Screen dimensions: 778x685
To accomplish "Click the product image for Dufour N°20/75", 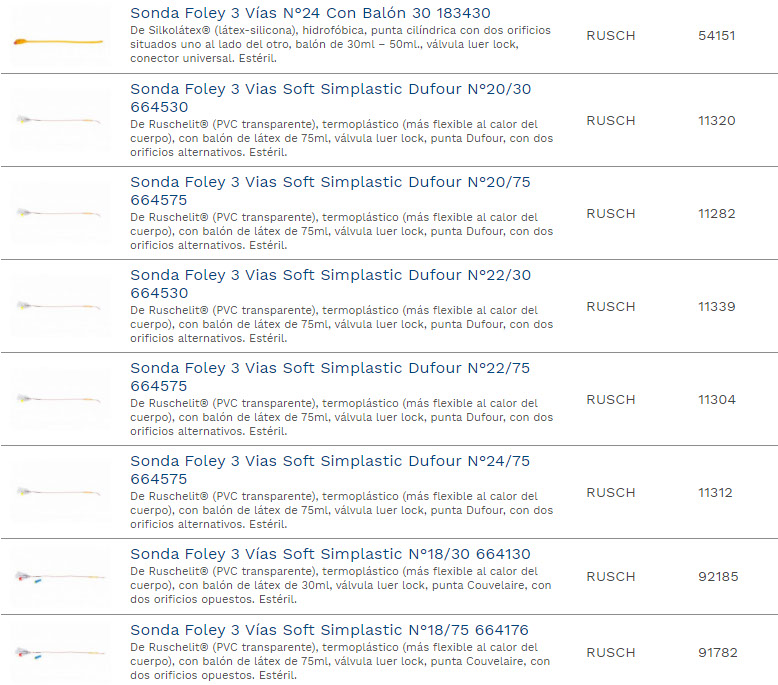I will (x=60, y=213).
